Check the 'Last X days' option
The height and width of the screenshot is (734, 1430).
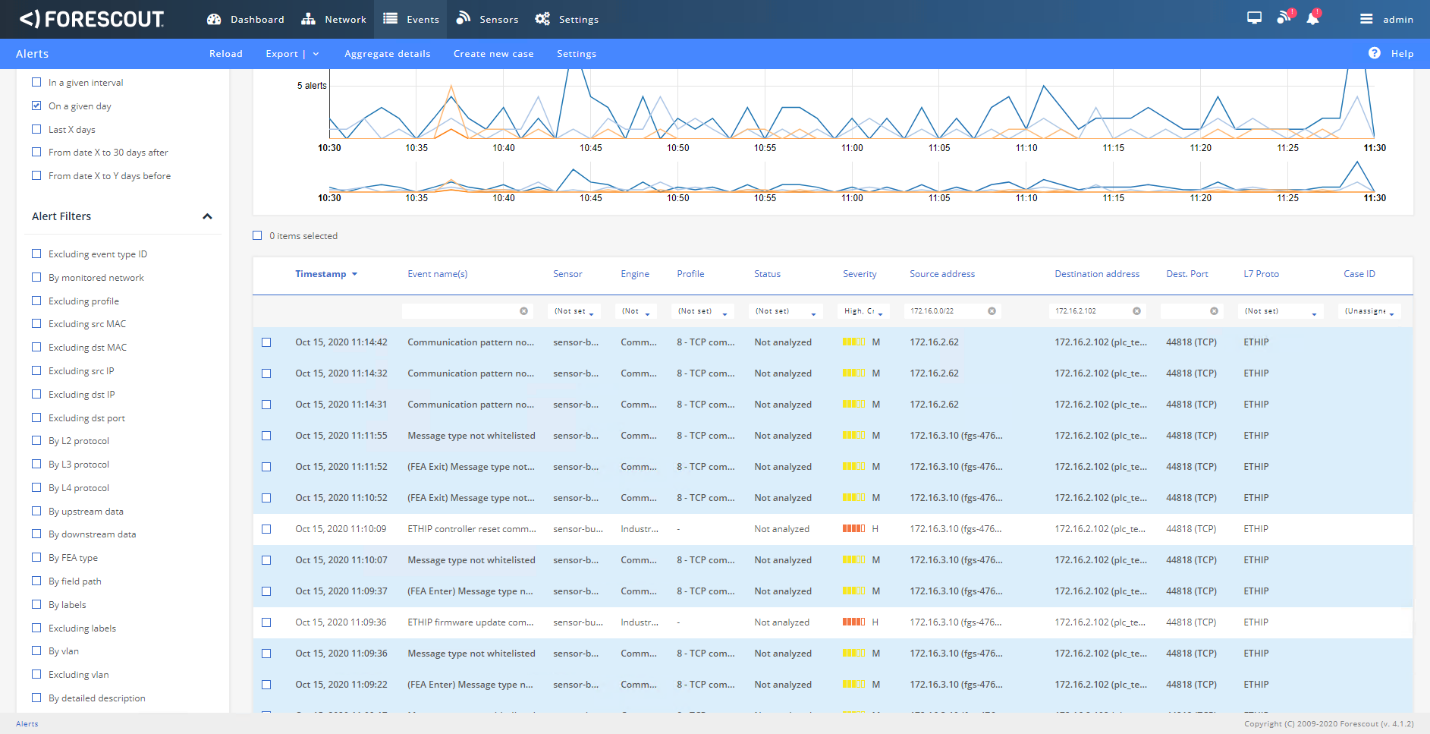pos(37,129)
